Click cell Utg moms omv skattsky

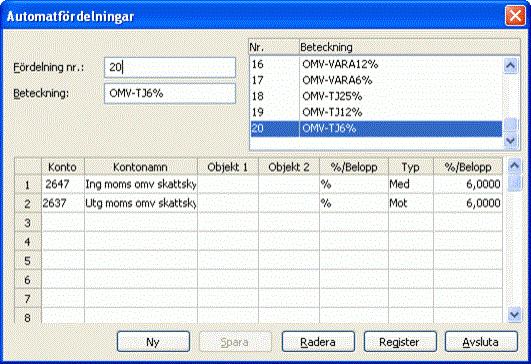point(141,203)
